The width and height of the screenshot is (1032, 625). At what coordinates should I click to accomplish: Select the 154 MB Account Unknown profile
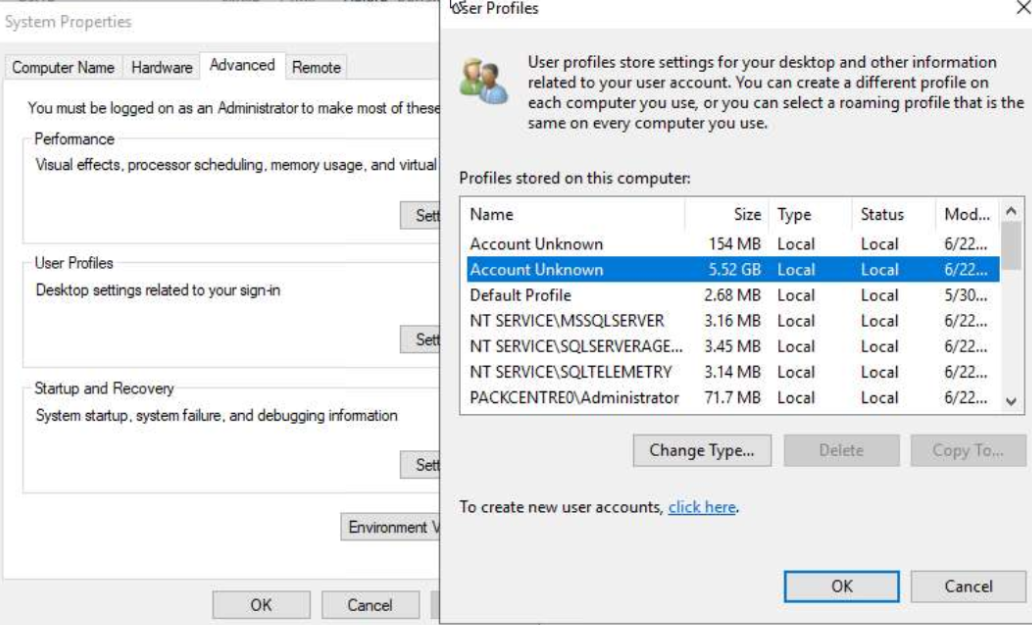click(733, 244)
